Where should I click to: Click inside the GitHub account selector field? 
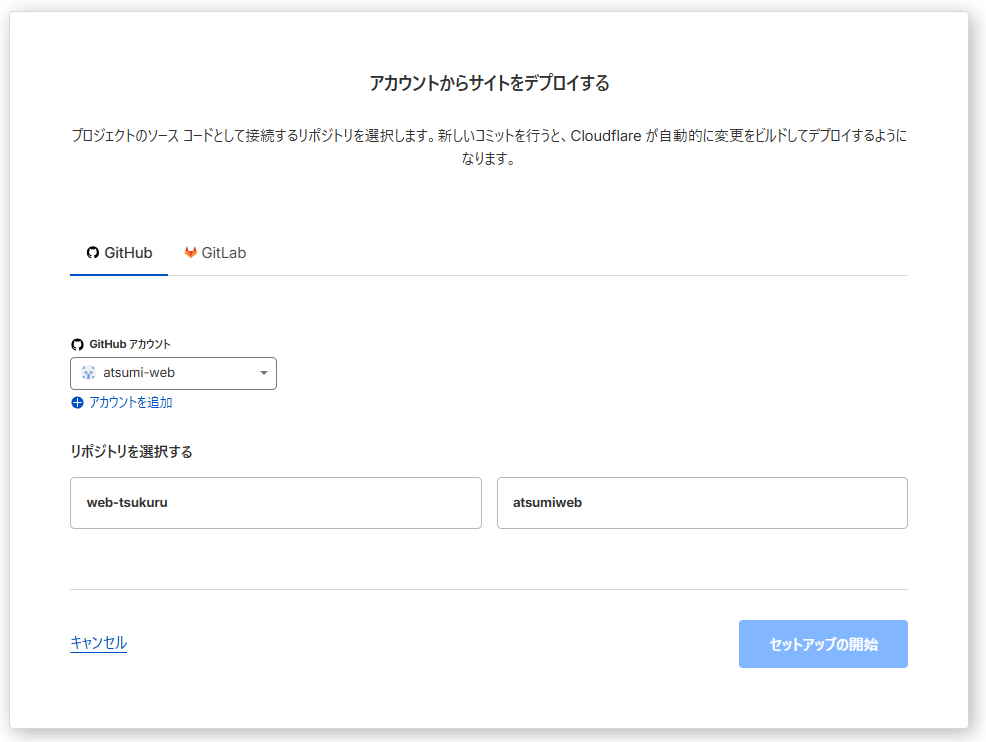click(x=173, y=373)
